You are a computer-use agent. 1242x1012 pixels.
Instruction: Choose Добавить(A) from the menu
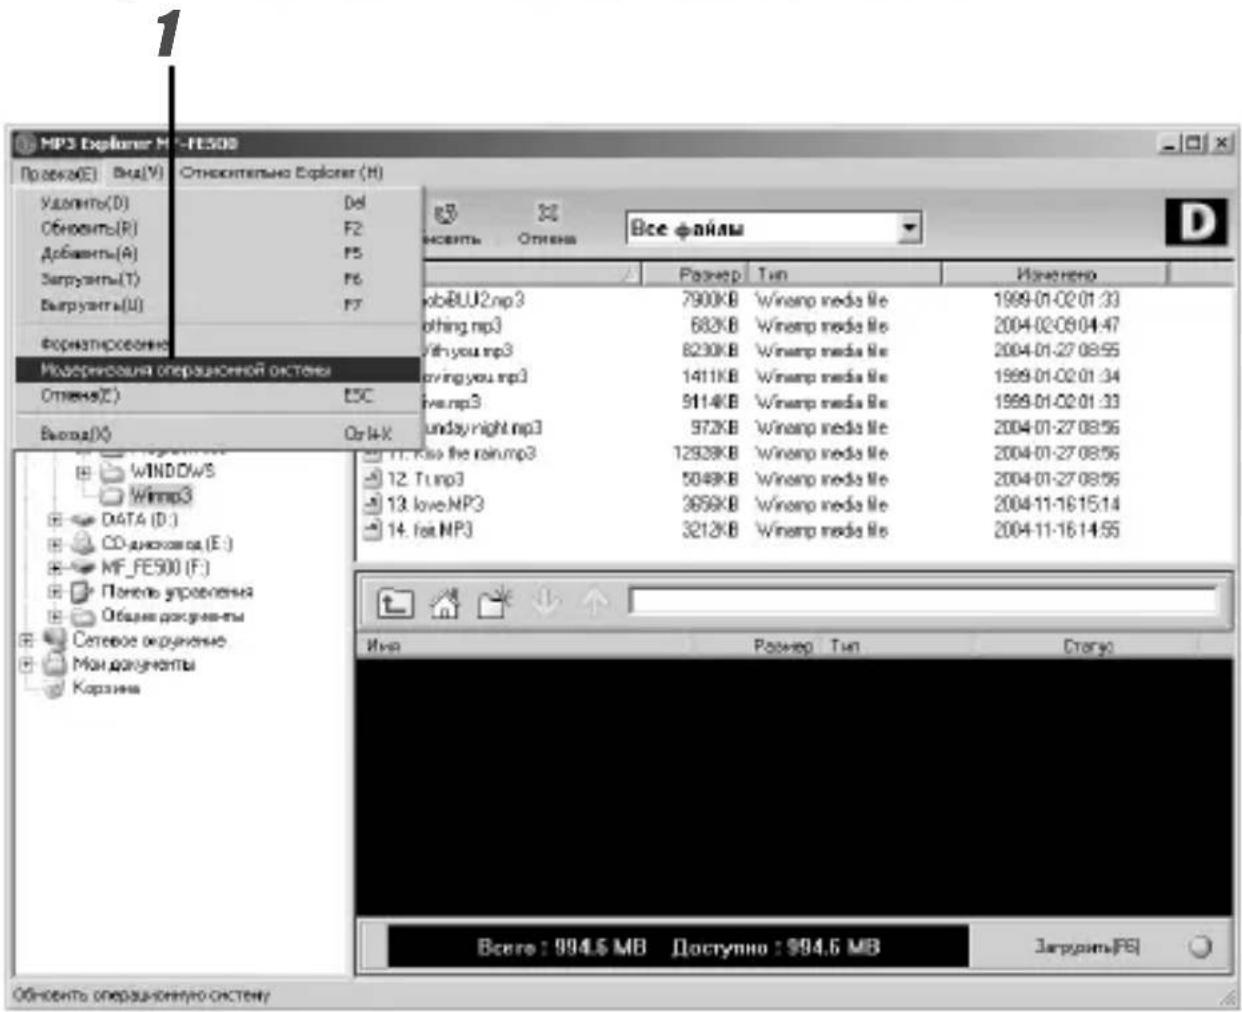tap(219, 254)
